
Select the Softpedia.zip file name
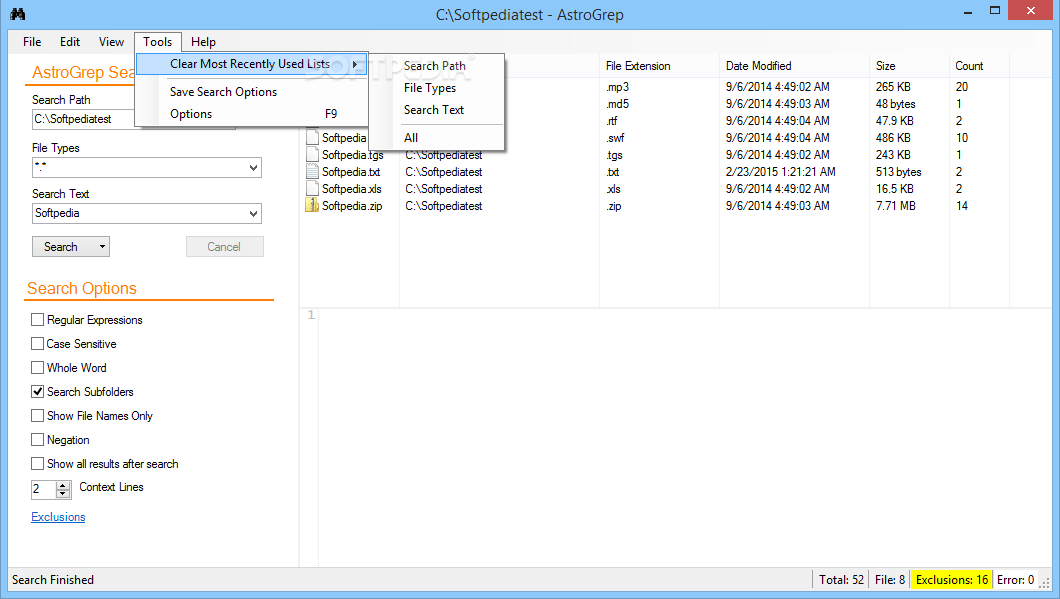(352, 206)
